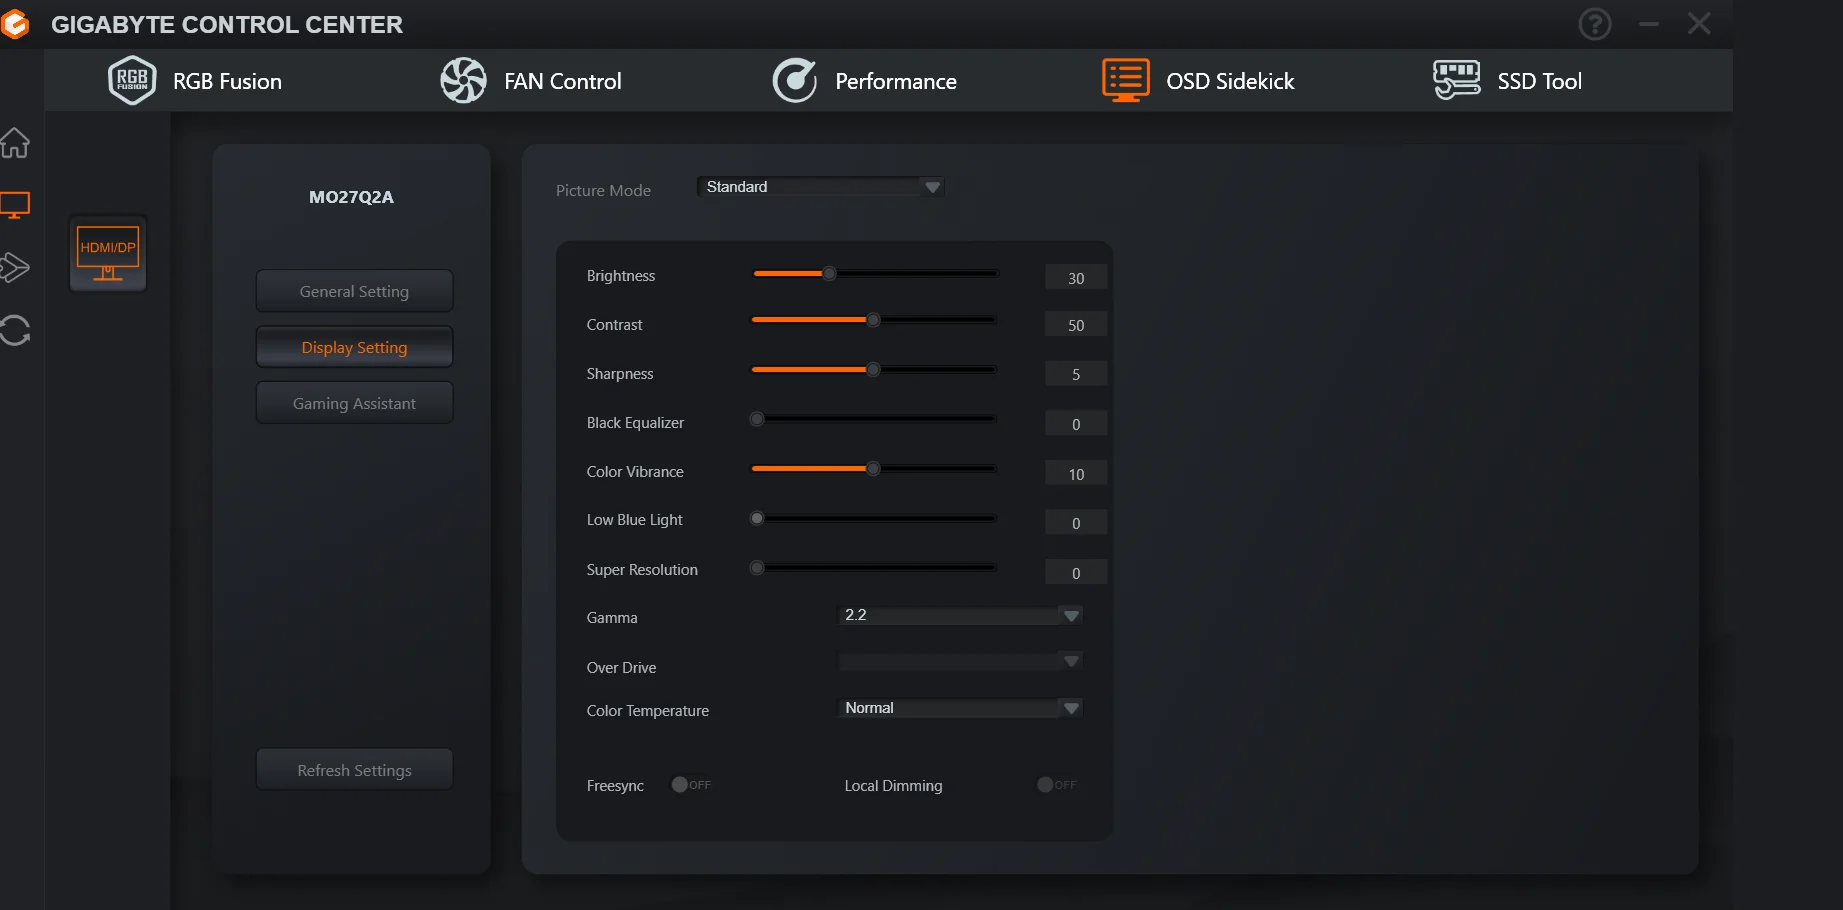The height and width of the screenshot is (910, 1843).
Task: Go to the Home sidebar icon
Action: (x=15, y=143)
